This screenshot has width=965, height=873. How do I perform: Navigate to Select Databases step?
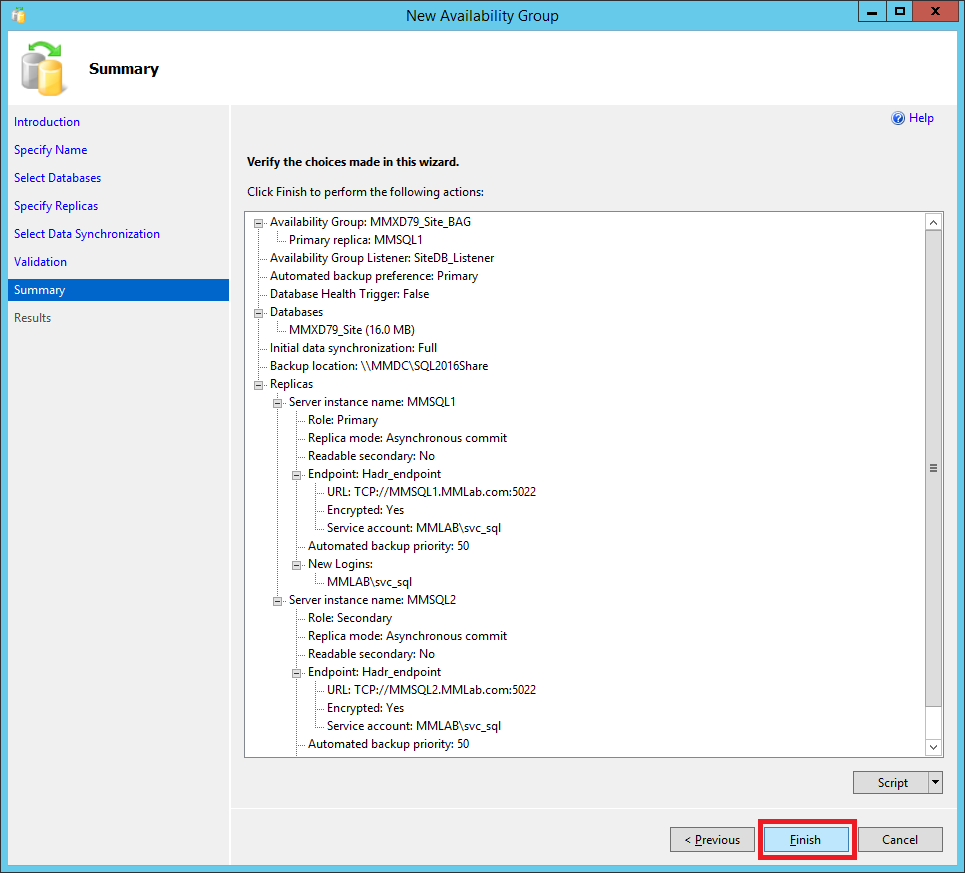pos(58,178)
